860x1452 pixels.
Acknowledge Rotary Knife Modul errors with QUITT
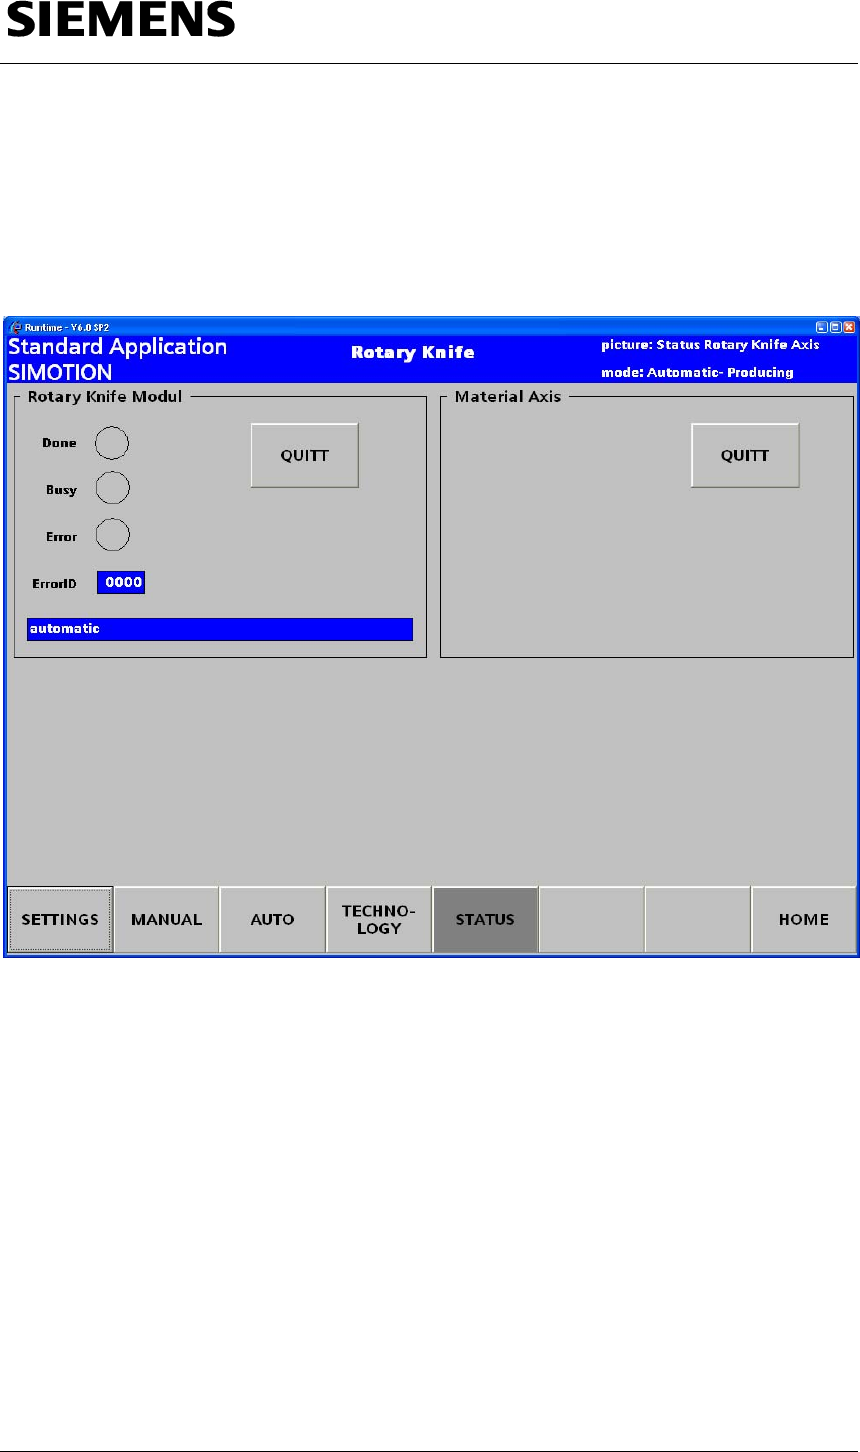point(304,455)
